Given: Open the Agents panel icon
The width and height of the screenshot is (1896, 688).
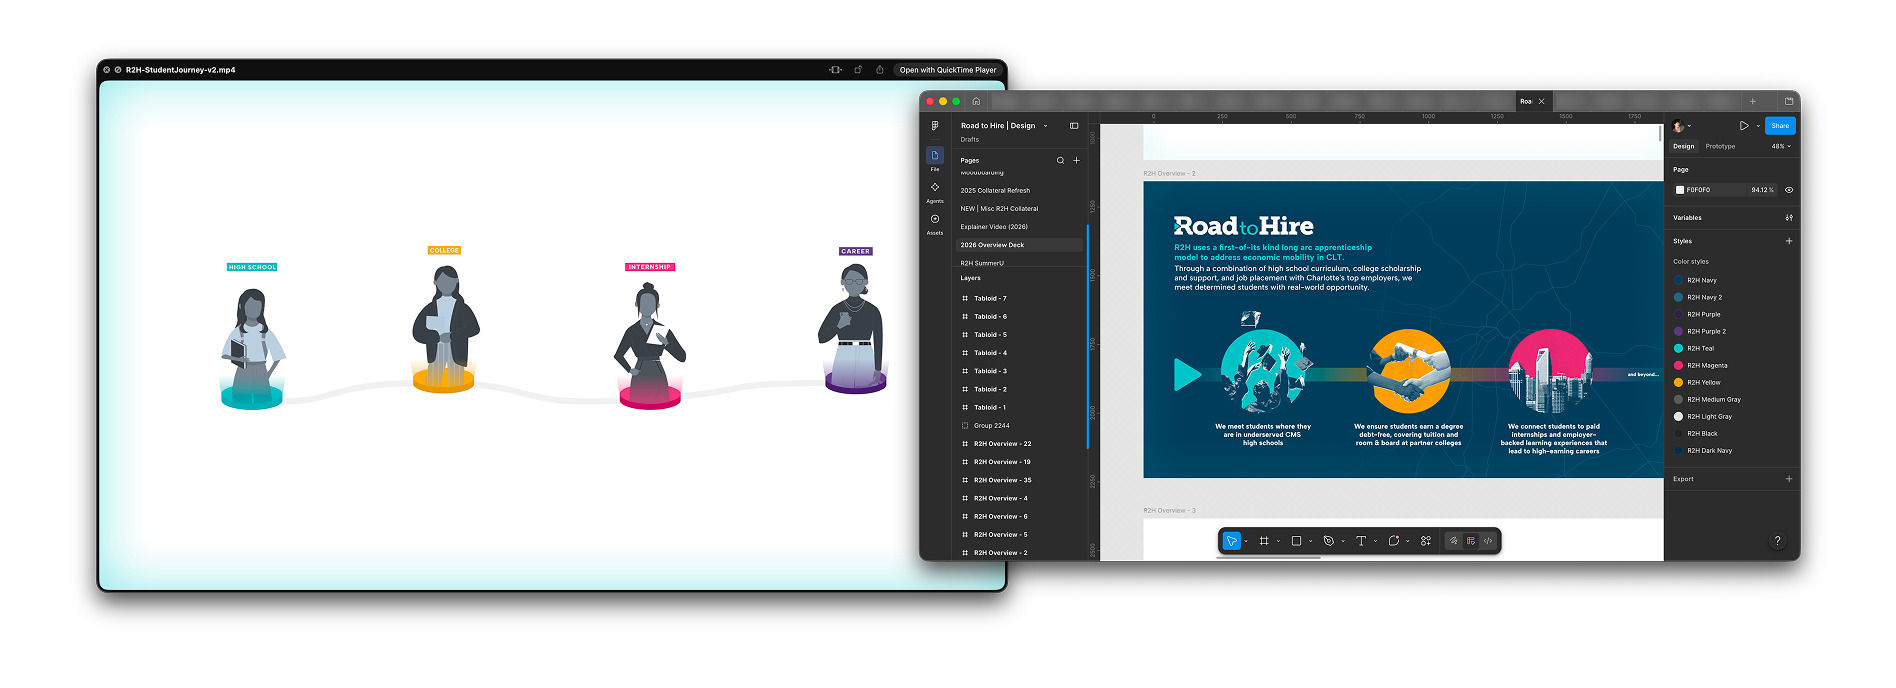Looking at the screenshot, I should pos(935,187).
